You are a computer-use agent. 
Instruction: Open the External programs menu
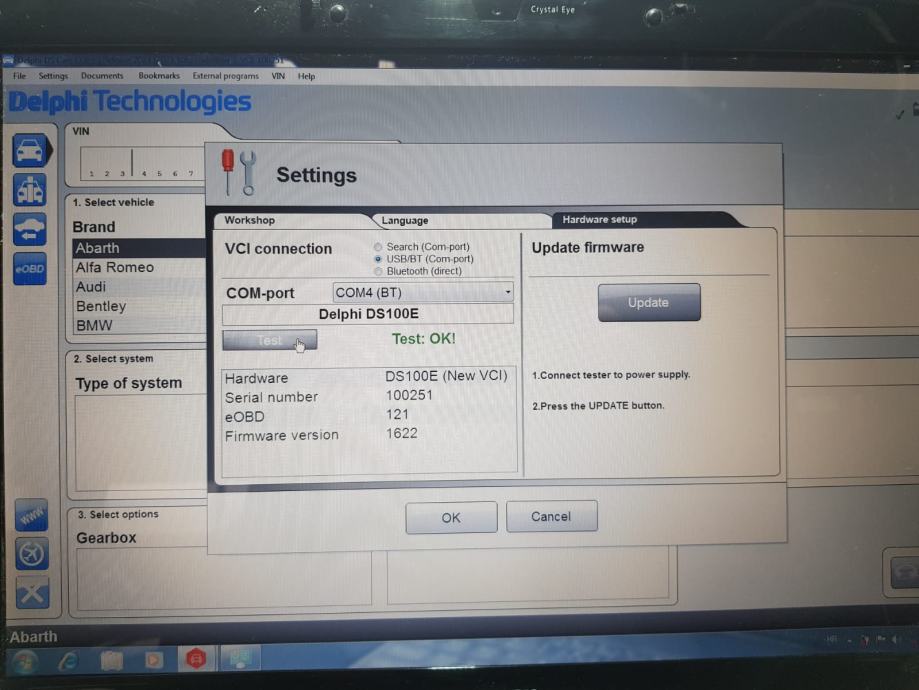tap(226, 76)
